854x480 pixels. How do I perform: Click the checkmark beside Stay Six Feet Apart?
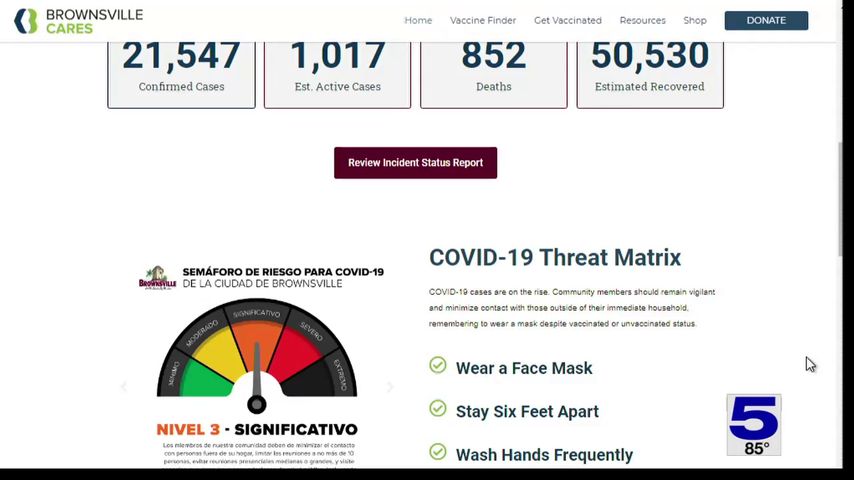(437, 408)
